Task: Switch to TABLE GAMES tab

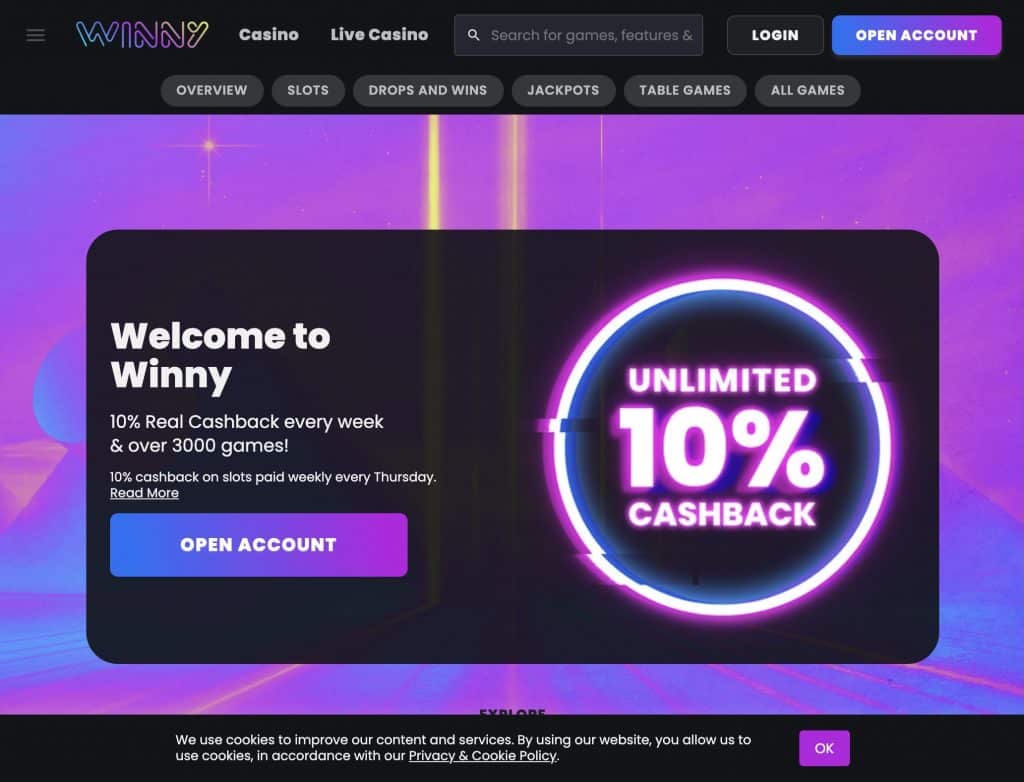Action: coord(684,90)
